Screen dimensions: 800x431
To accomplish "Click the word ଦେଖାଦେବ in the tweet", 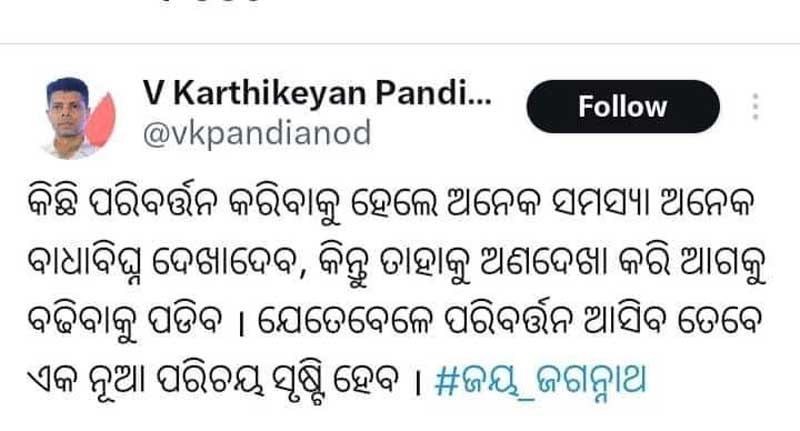I will click(225, 264).
